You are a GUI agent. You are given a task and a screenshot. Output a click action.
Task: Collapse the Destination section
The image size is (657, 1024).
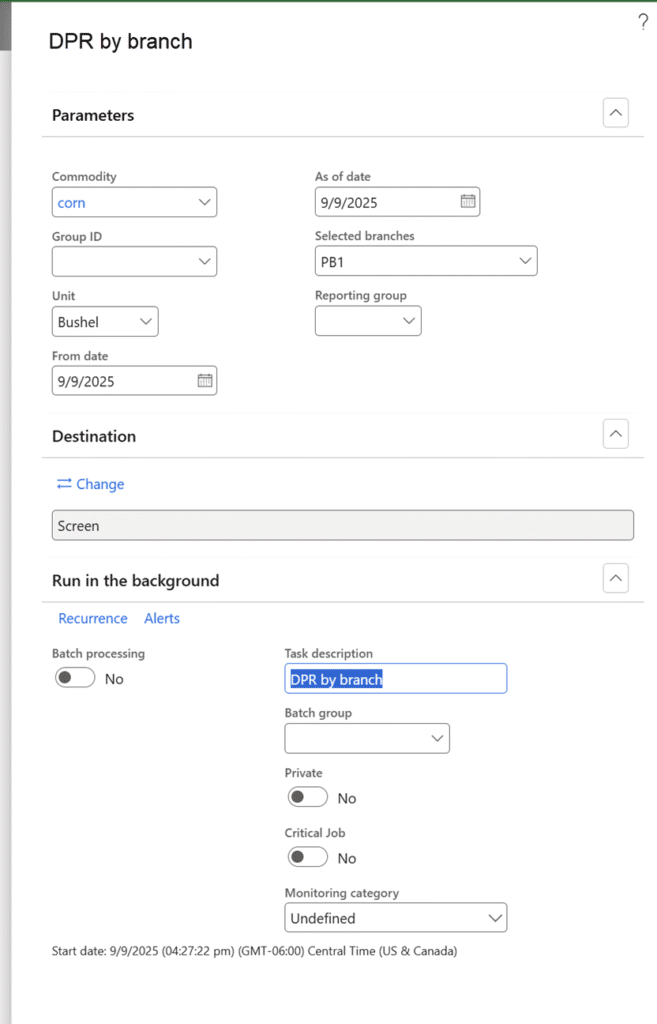616,435
